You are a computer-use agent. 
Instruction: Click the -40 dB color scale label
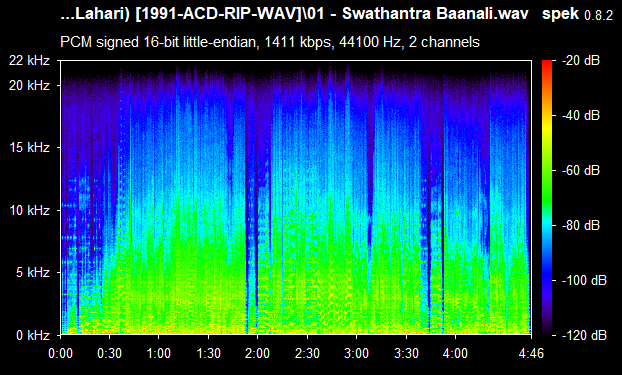(581, 115)
